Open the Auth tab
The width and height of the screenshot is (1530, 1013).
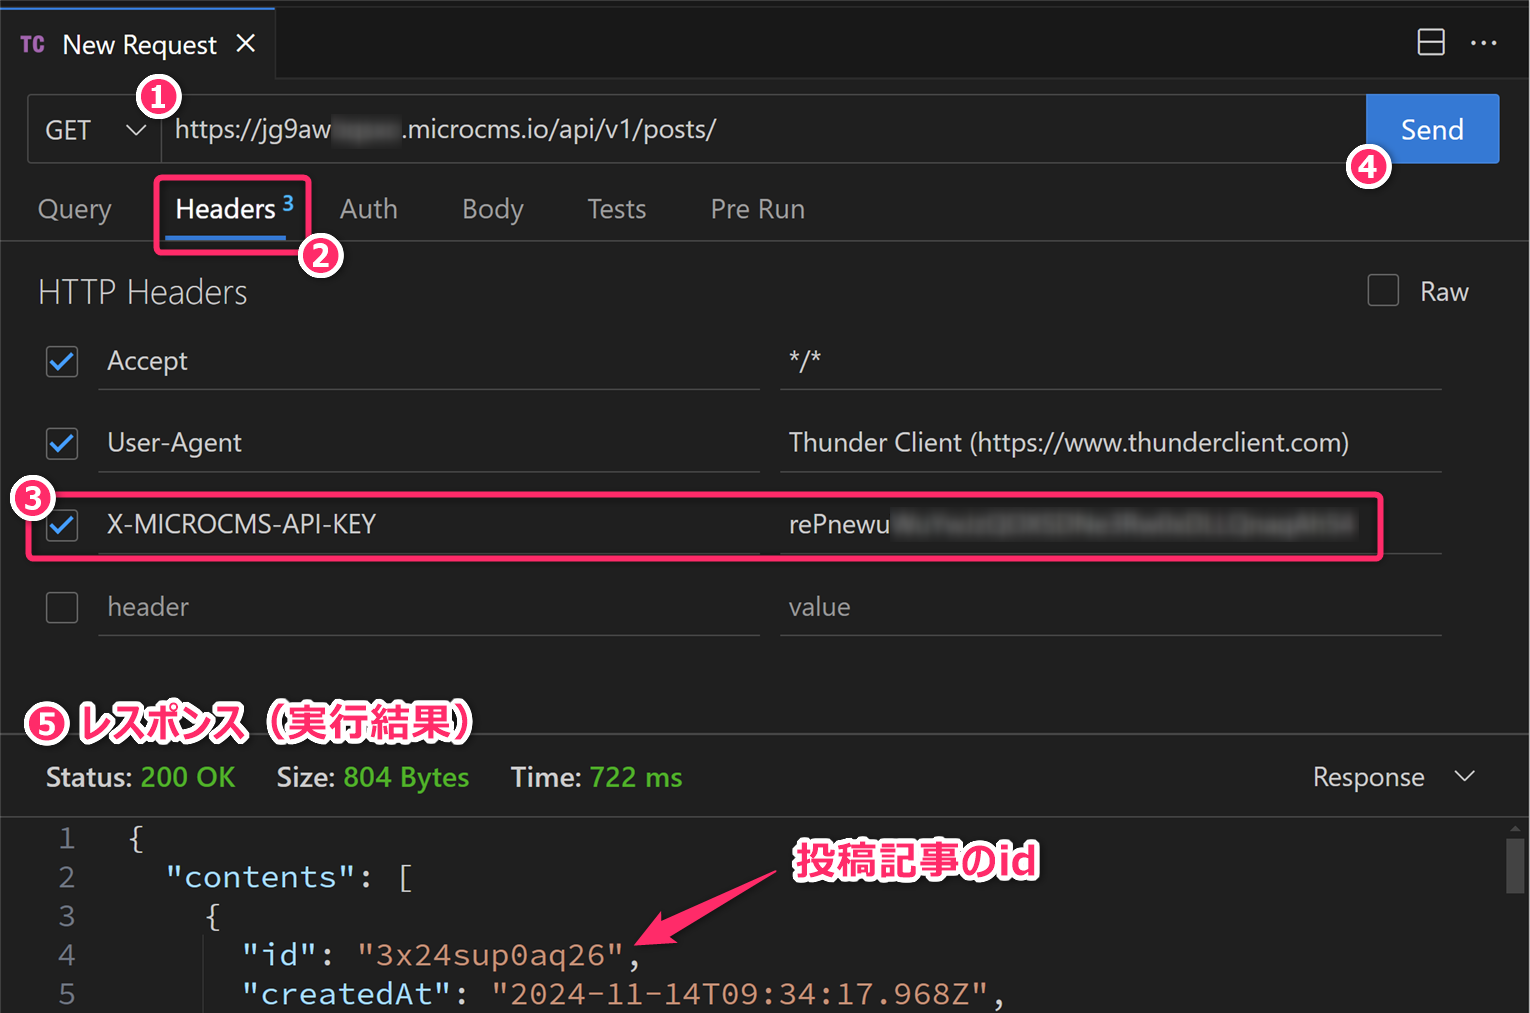point(368,209)
